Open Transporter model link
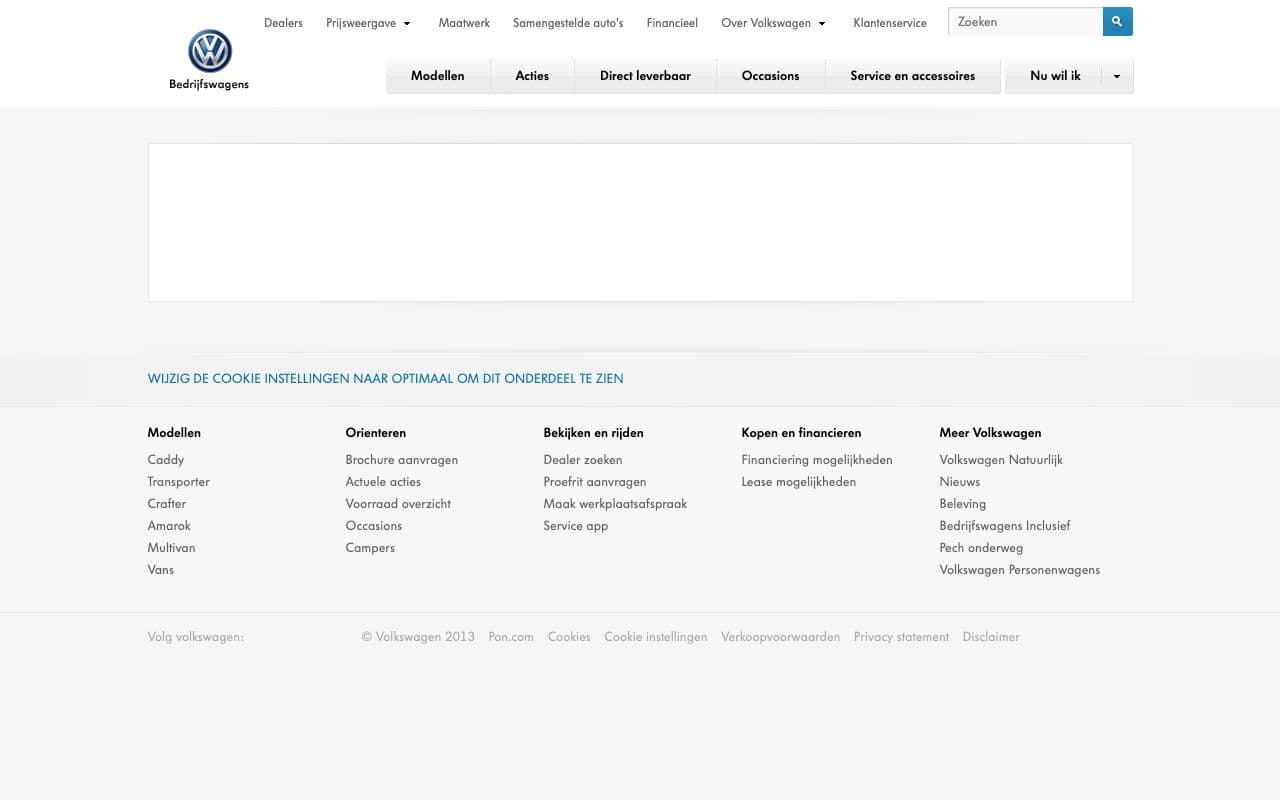The width and height of the screenshot is (1280, 800). click(179, 482)
